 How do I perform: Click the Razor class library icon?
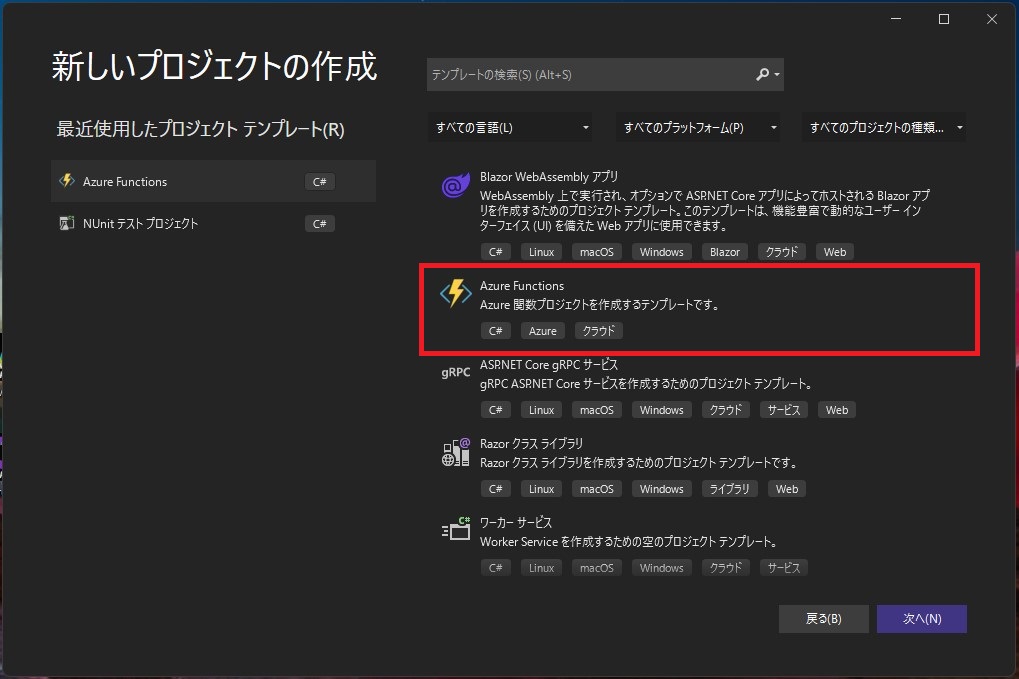point(456,452)
